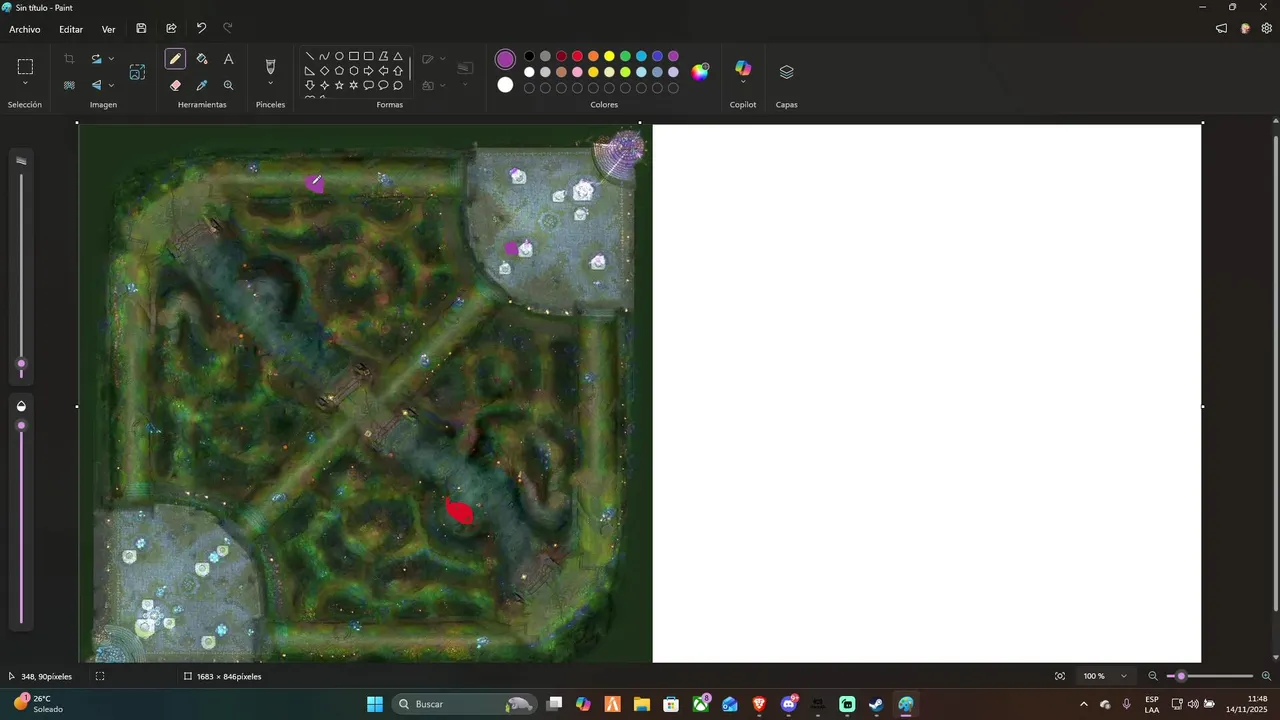Select the Right arrow shape
Screen dimensions: 1280x720
[x=368, y=71]
